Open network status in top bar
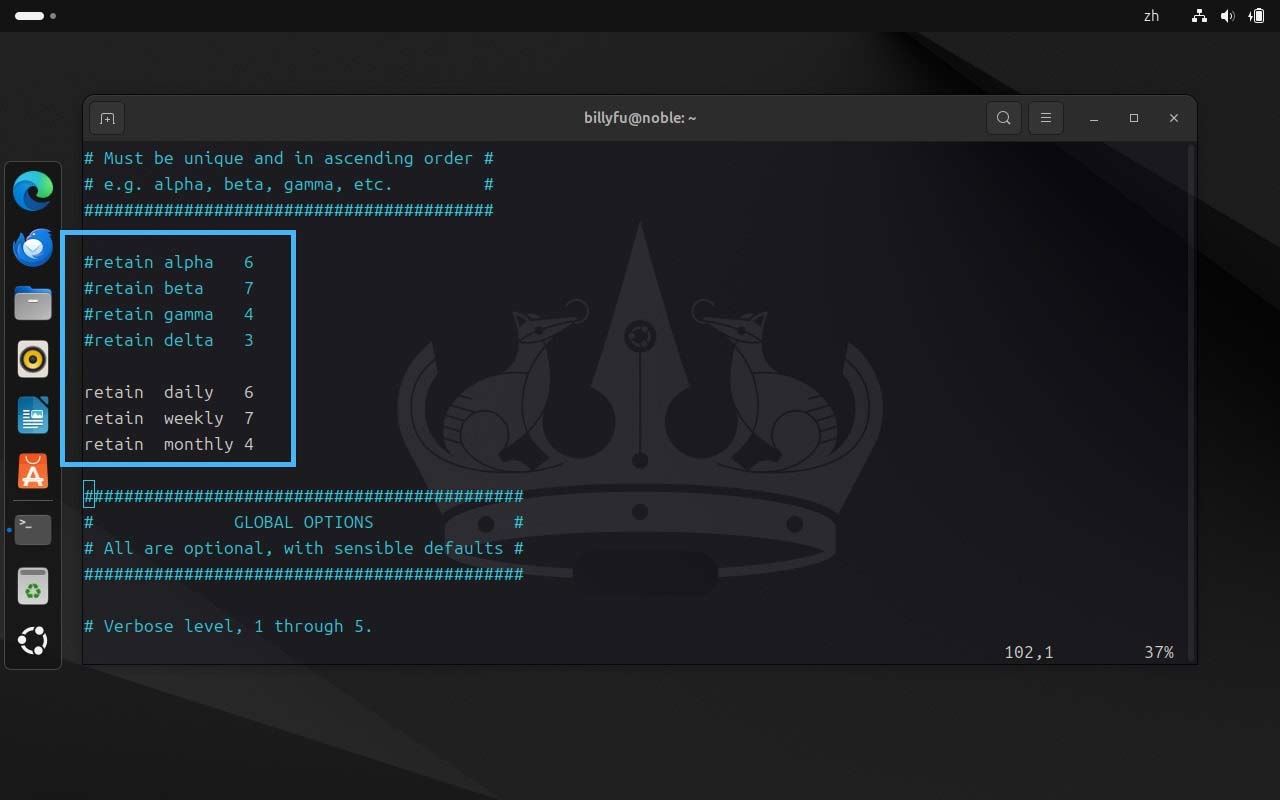The height and width of the screenshot is (800, 1280). coord(1199,16)
